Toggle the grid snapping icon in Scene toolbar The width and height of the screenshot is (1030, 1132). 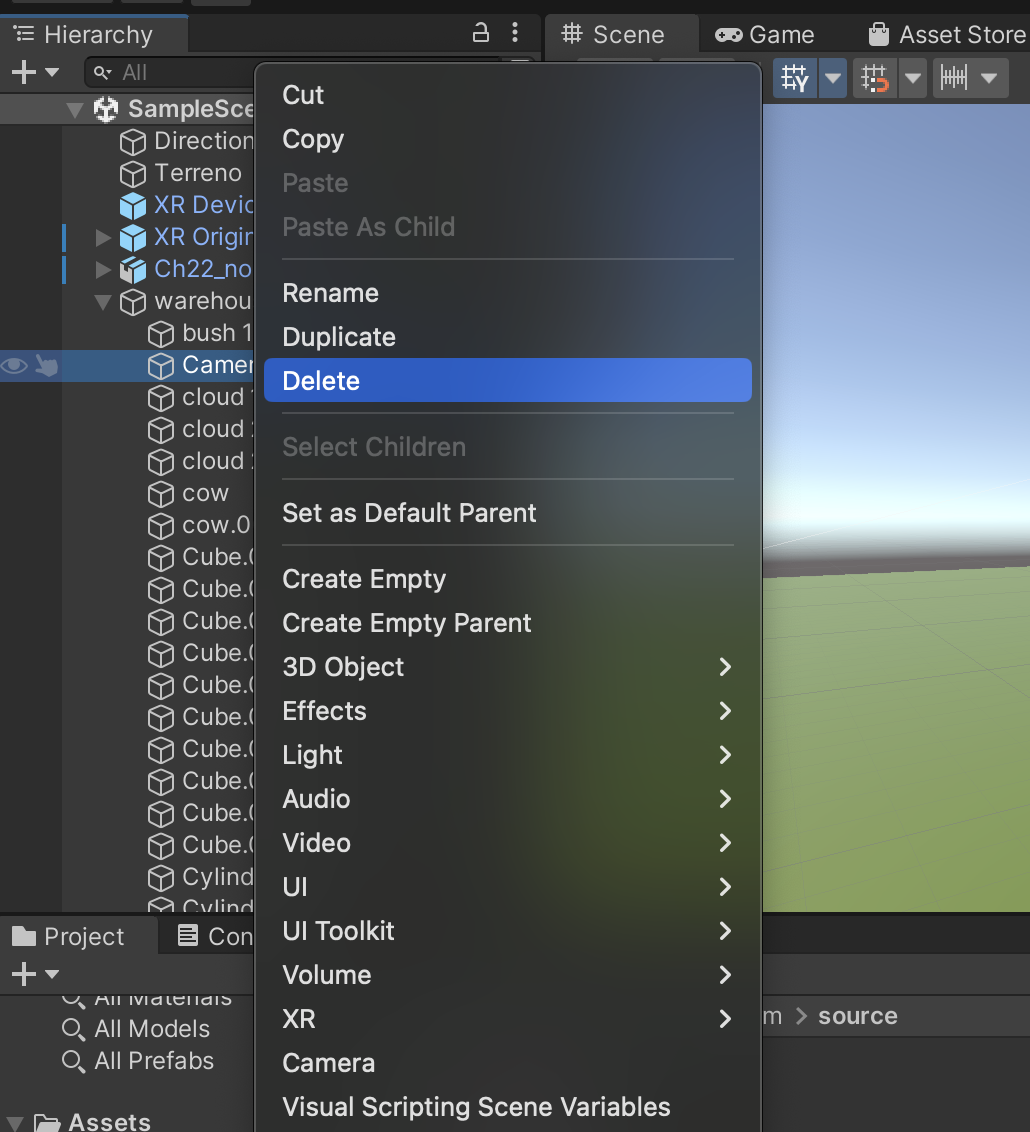point(795,78)
